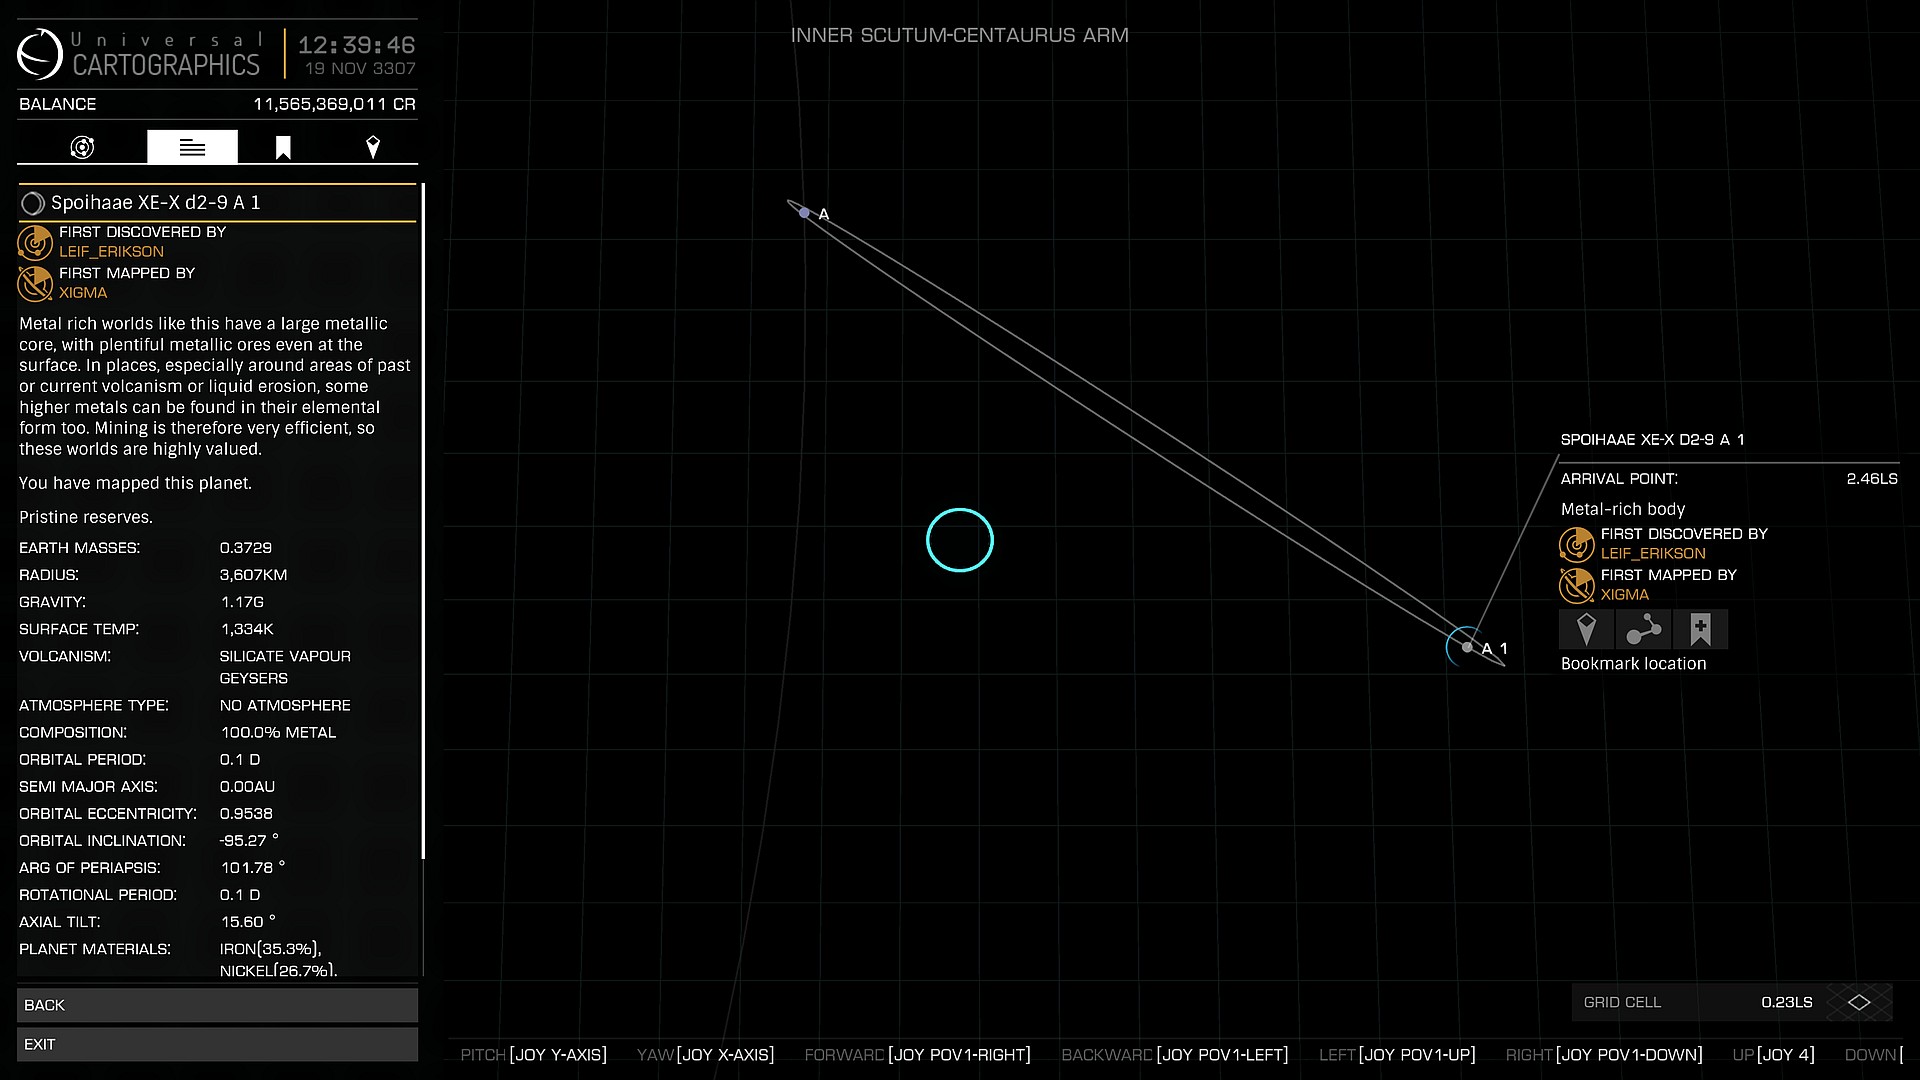This screenshot has width=1920, height=1080.
Task: Click the UP [JOY 4] control hint
Action: [x=1773, y=1055]
